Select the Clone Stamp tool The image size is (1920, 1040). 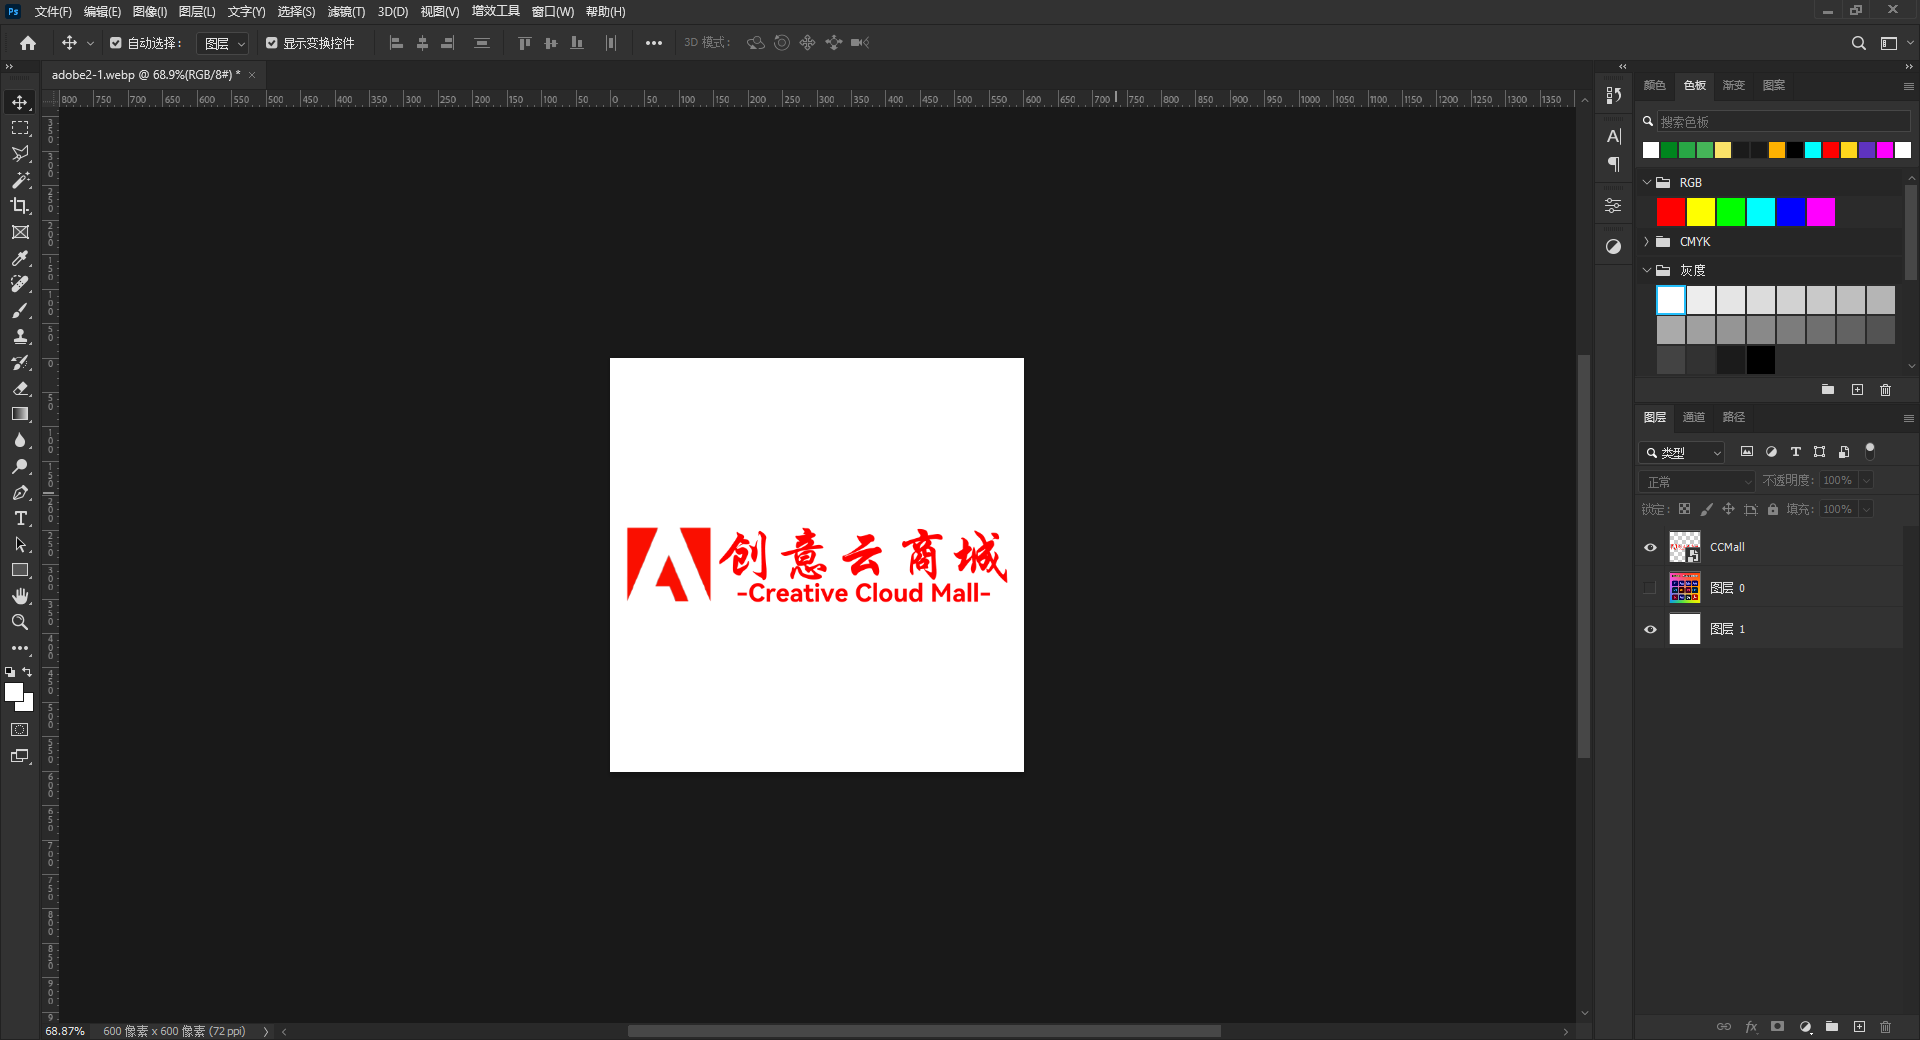point(20,336)
